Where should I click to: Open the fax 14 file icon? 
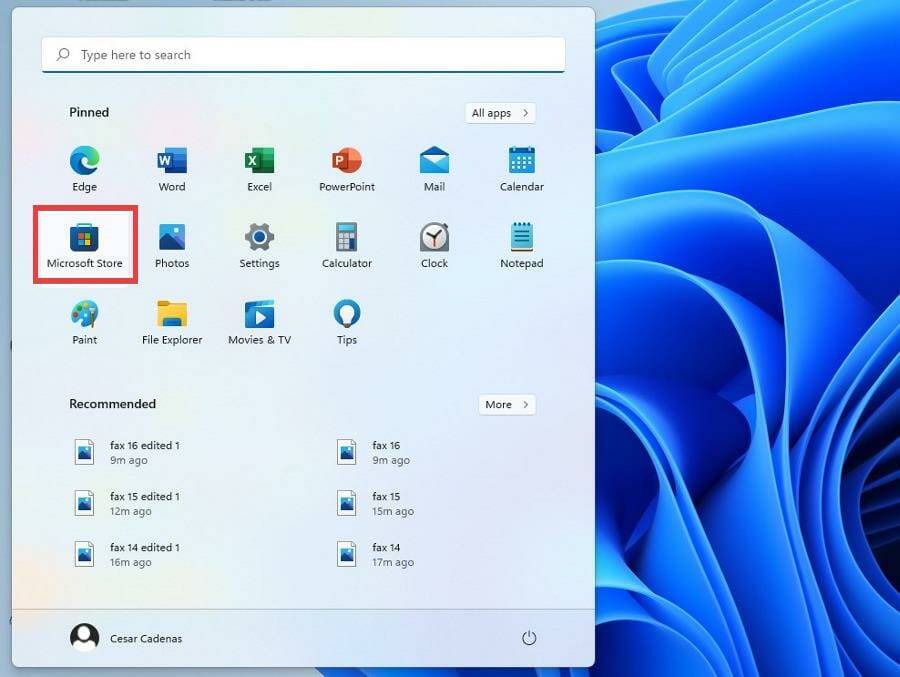pyautogui.click(x=346, y=555)
